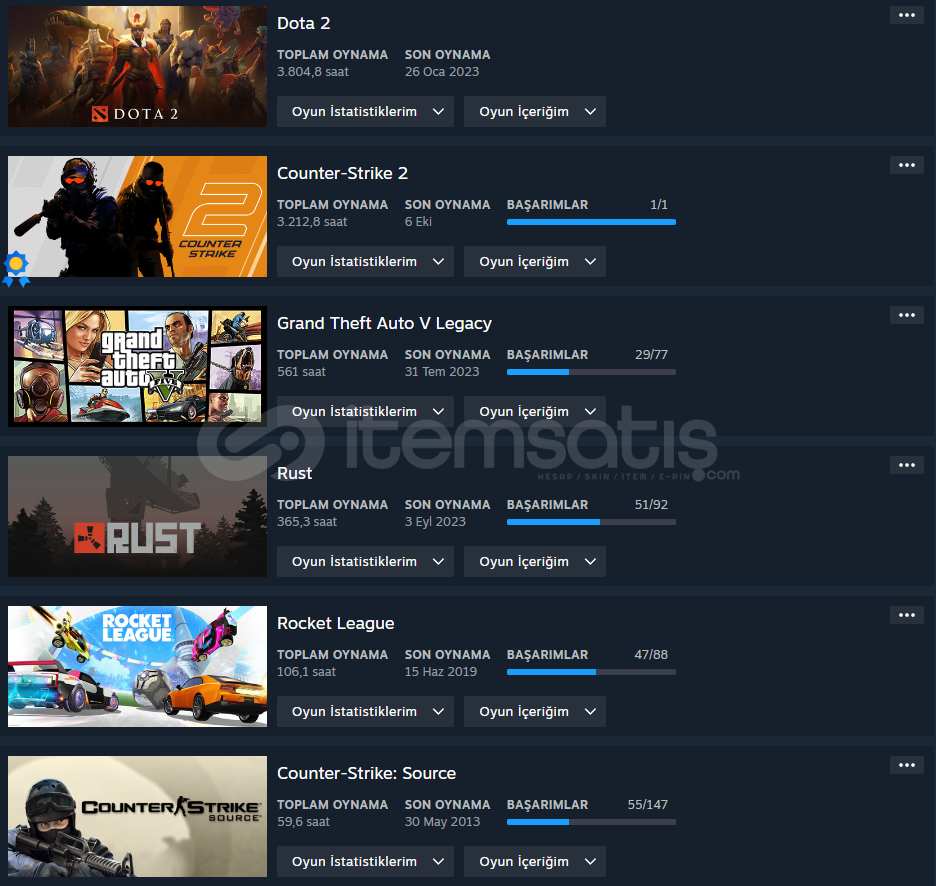Open the three-dot menu for Grand Theft Auto V
The image size is (936, 886).
(906, 315)
